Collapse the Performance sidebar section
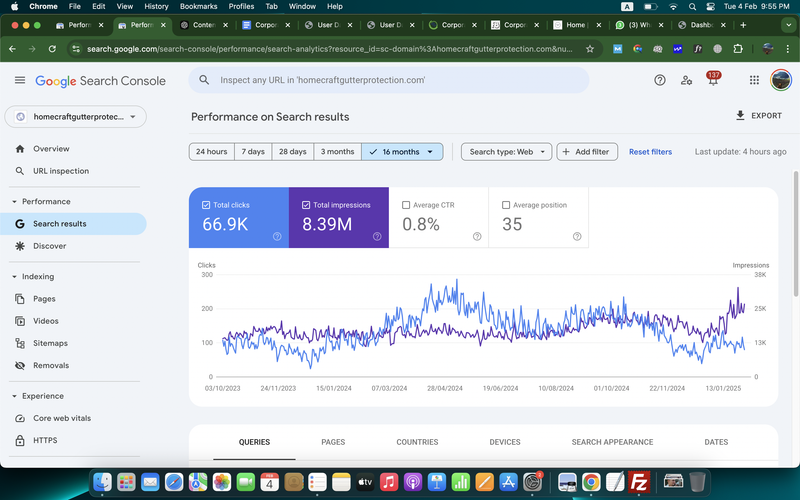 point(14,202)
